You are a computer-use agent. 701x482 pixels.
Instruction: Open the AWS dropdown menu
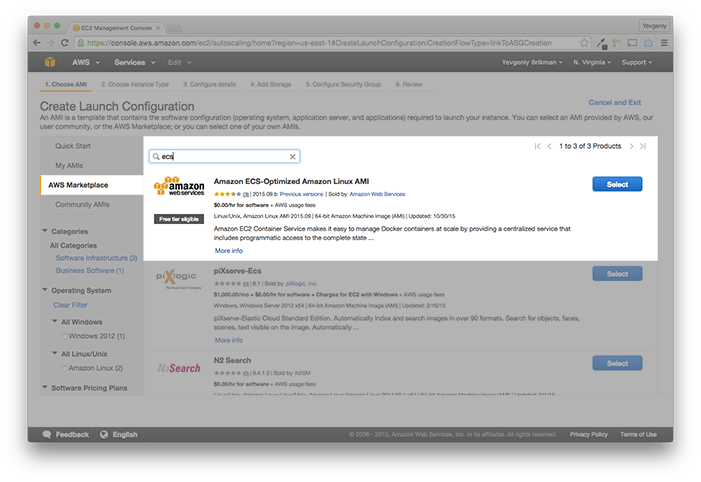point(86,62)
